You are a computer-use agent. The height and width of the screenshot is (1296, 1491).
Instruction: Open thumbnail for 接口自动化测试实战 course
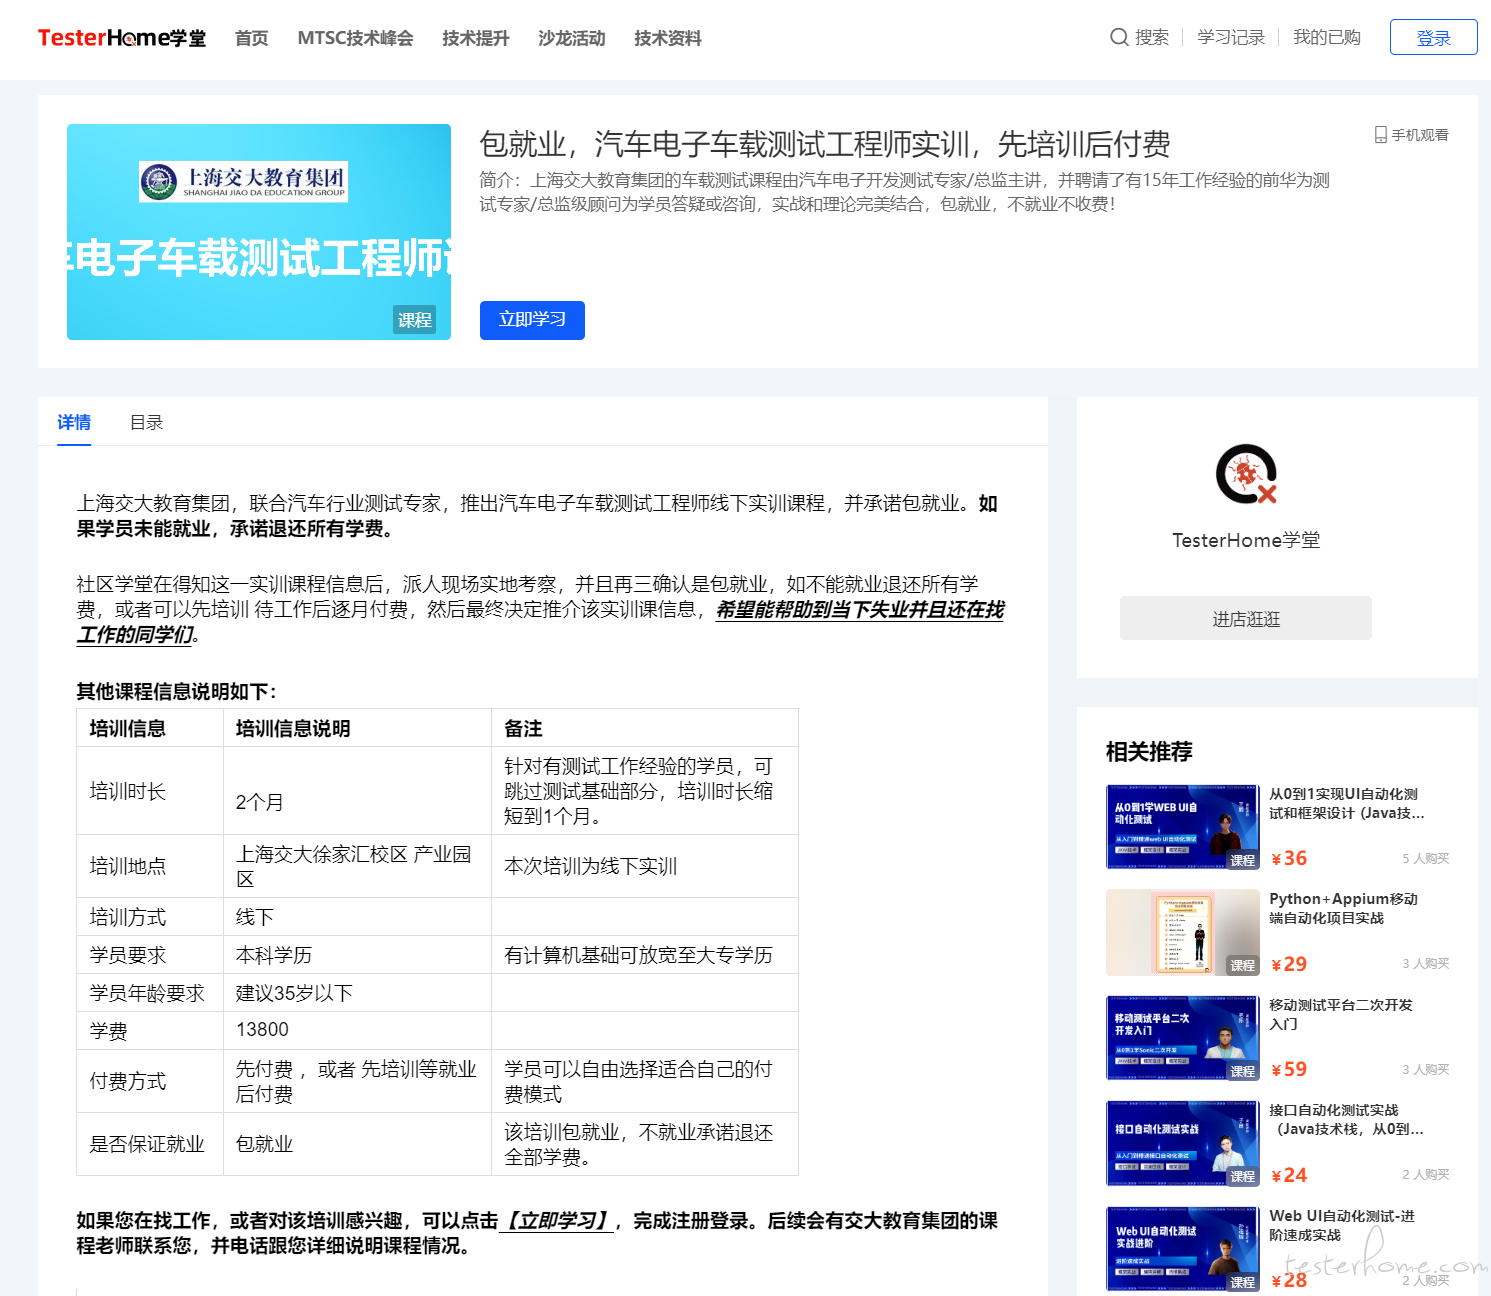[1182, 1143]
